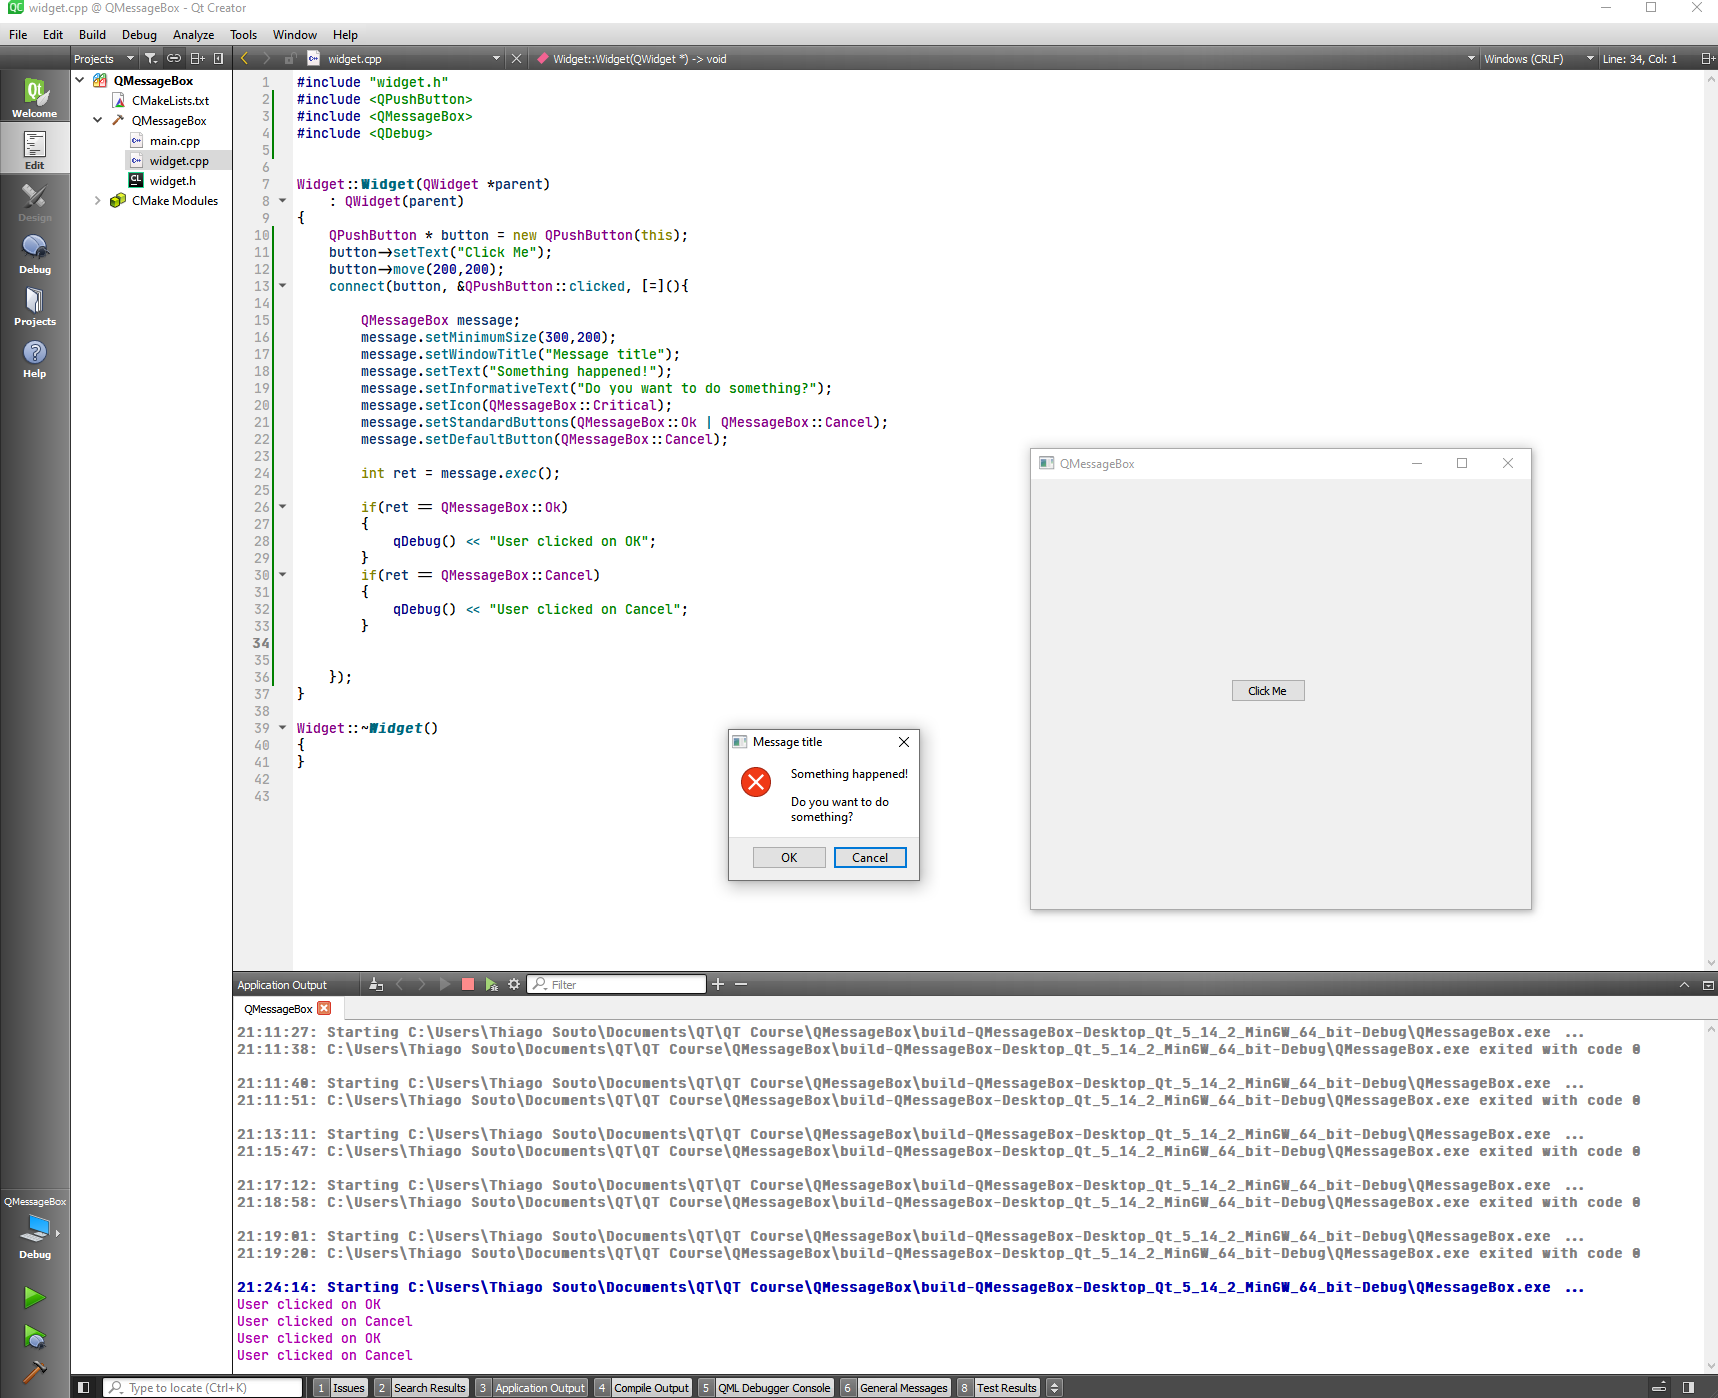Open the Projects mode in the sidebar
Screen dimensions: 1718x1398
(35, 305)
